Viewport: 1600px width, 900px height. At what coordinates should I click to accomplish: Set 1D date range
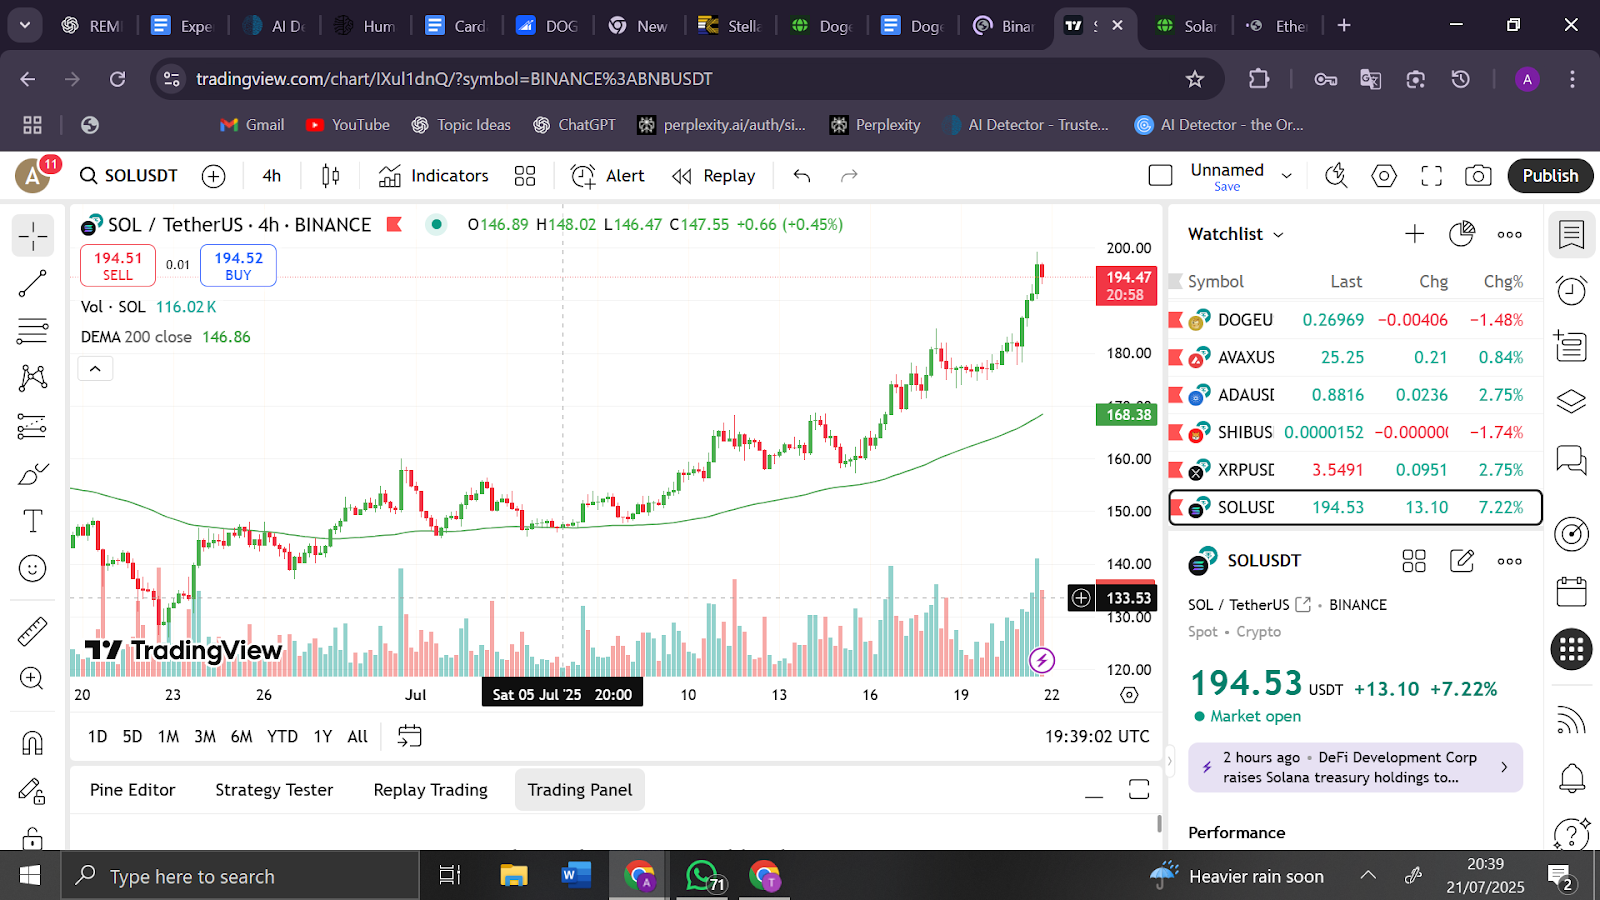tap(97, 737)
